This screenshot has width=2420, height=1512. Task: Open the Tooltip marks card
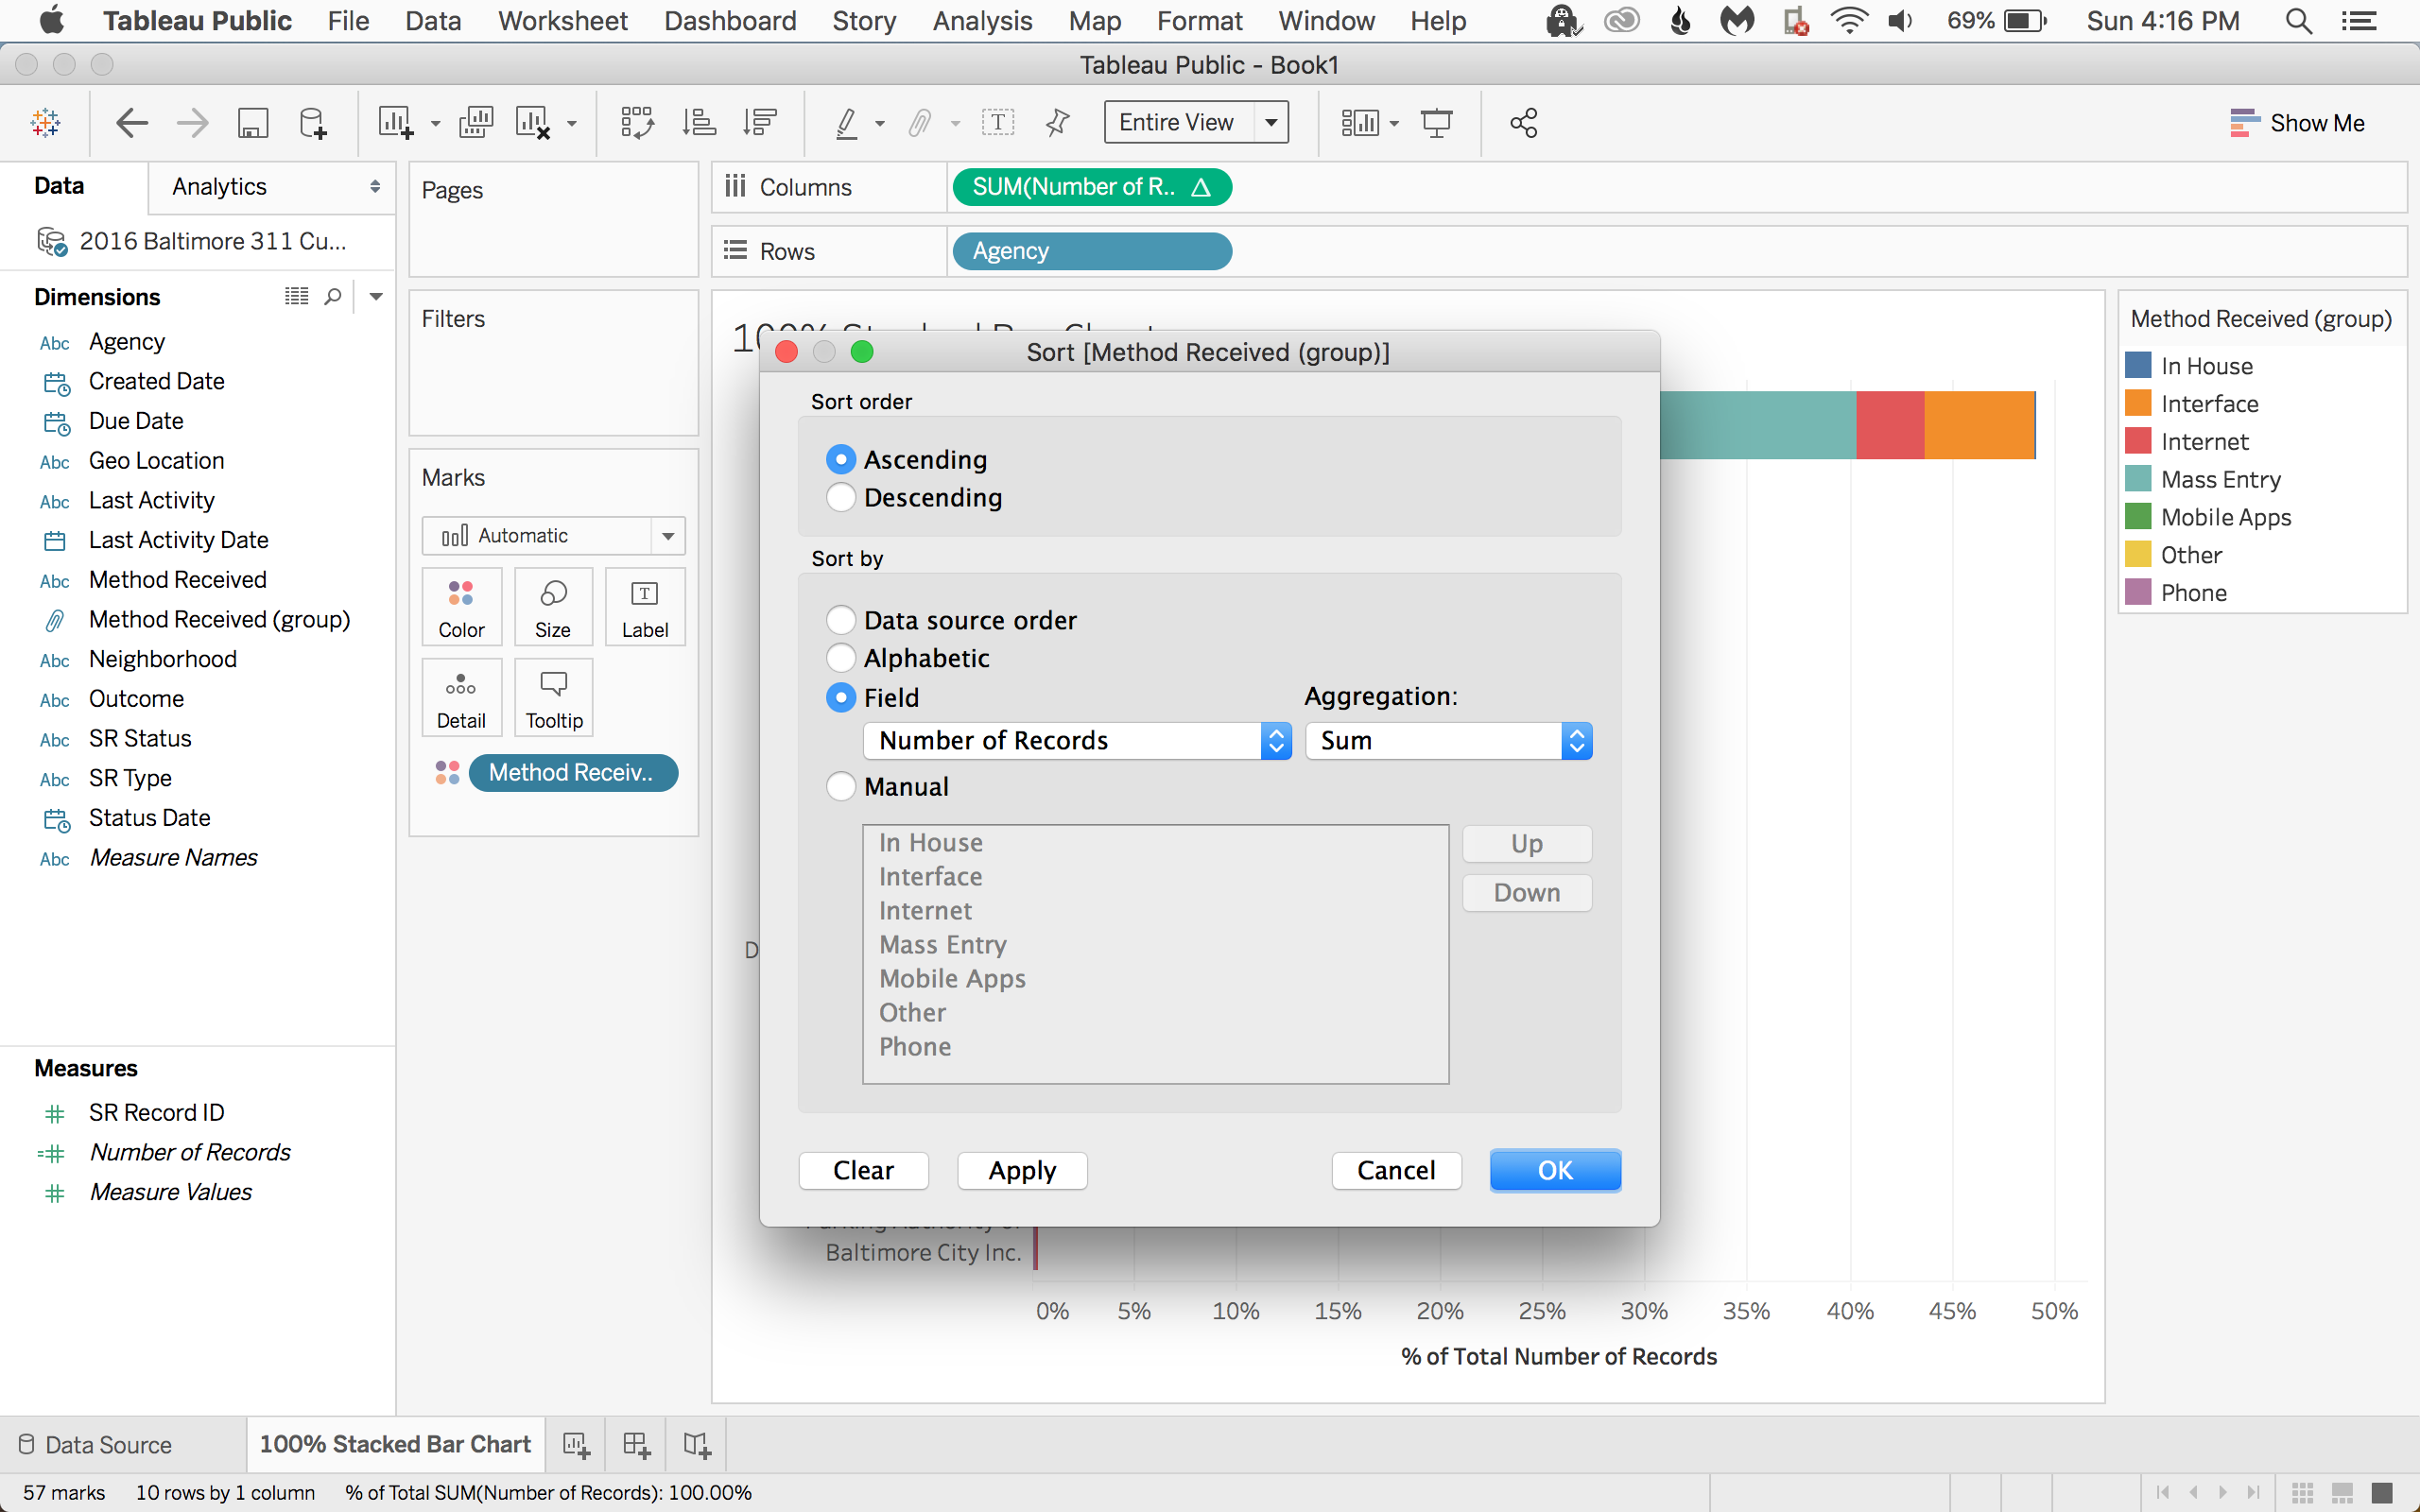[553, 698]
